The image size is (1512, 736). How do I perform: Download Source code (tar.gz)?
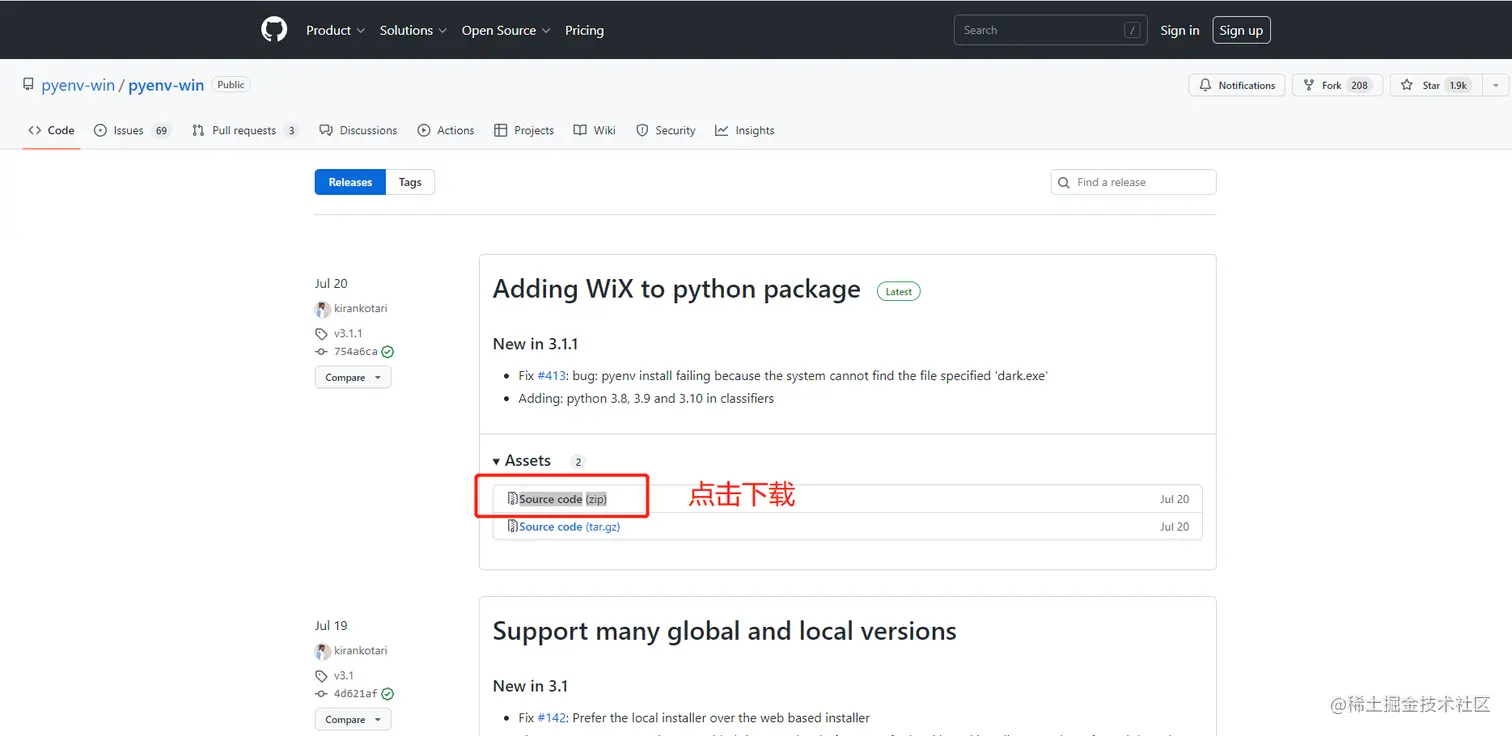(x=570, y=526)
